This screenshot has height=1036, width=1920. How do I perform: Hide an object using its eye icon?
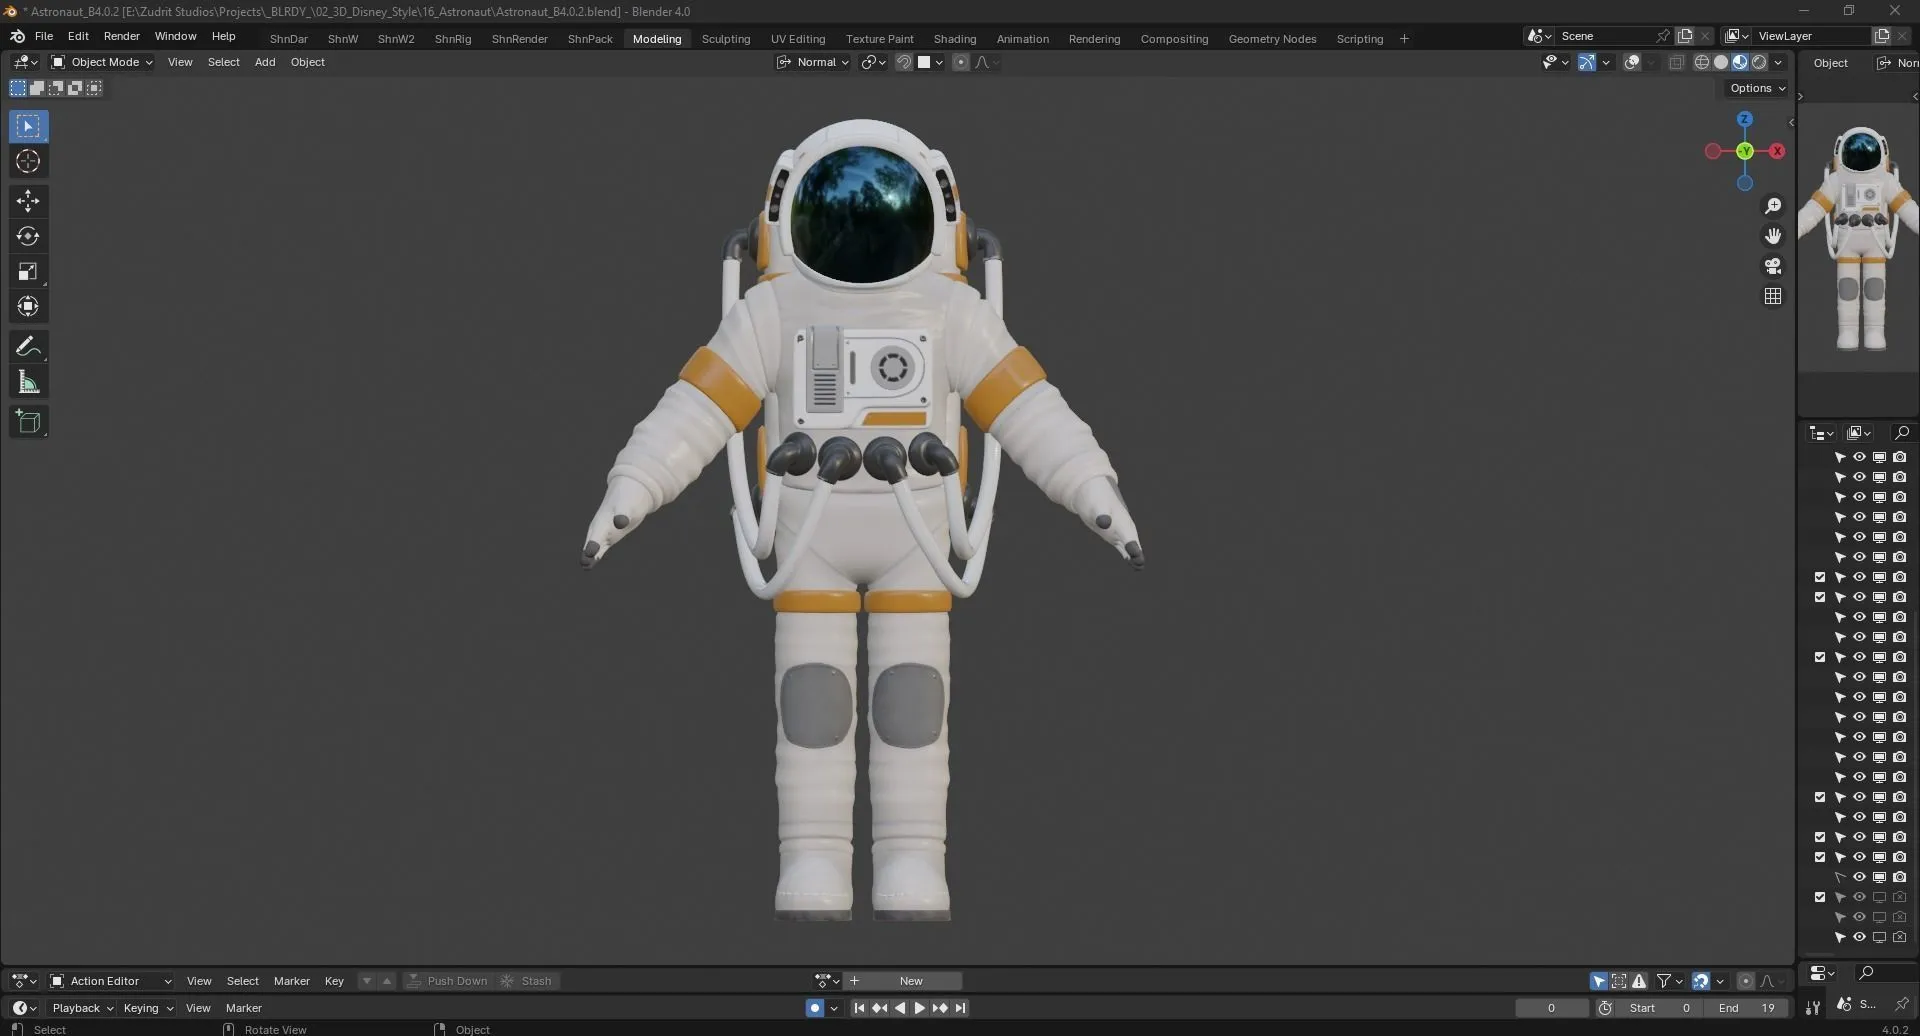pyautogui.click(x=1859, y=456)
